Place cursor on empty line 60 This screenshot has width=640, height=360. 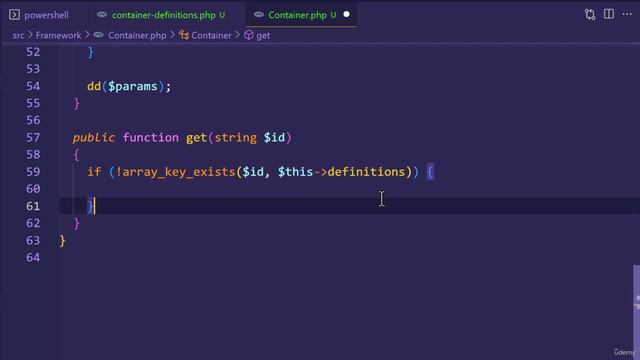tap(349, 189)
